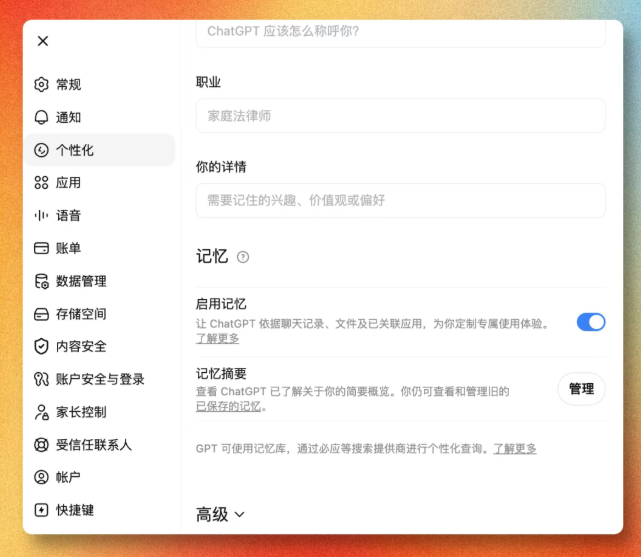Image resolution: width=641 pixels, height=557 pixels.
Task: Click the bell icon beside 通知
Action: pos(41,117)
